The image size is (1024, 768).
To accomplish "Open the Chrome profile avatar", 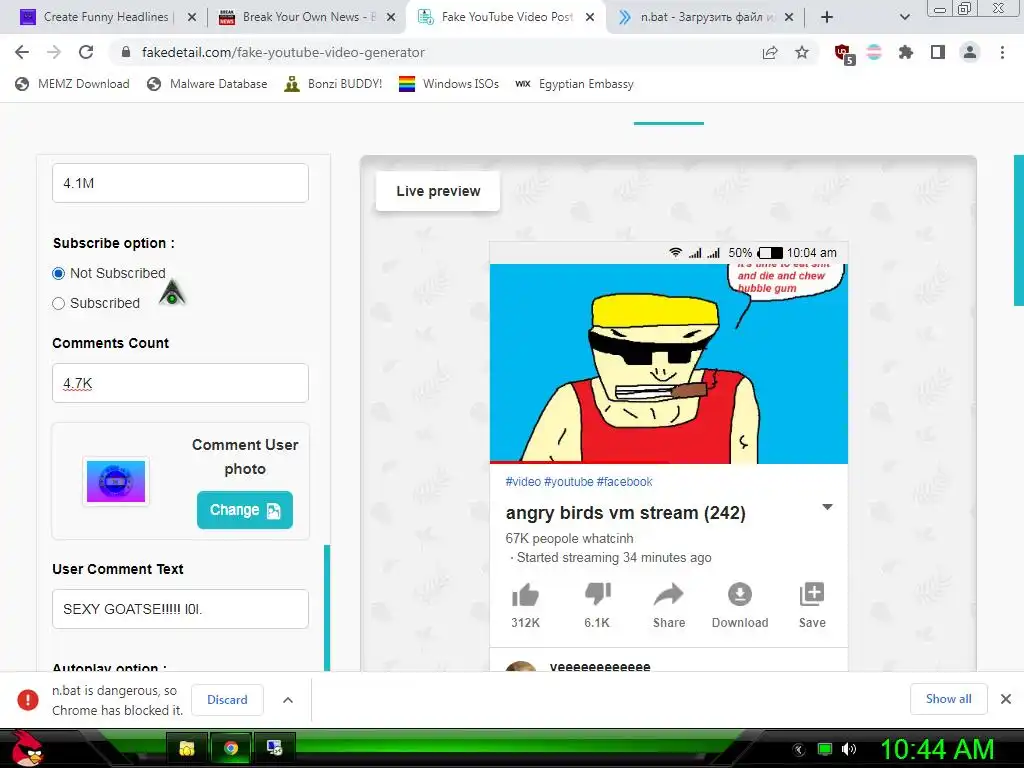I will click(x=970, y=52).
